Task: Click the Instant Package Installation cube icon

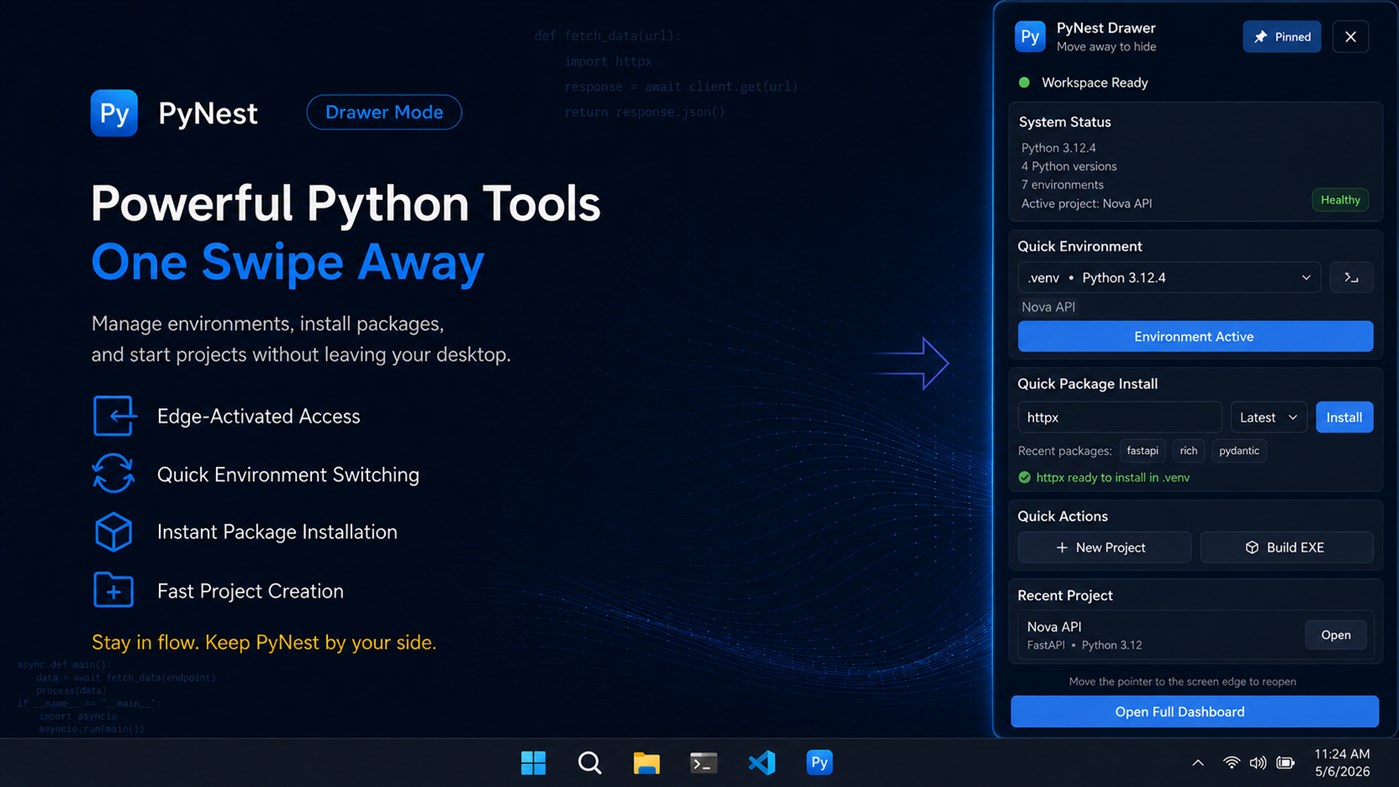Action: [113, 532]
